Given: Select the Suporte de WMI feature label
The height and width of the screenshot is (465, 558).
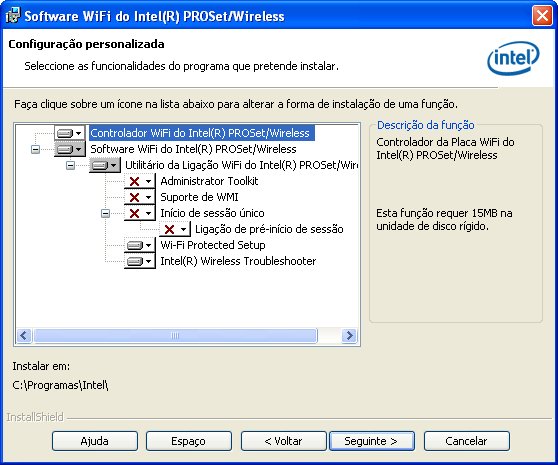Looking at the screenshot, I should [x=199, y=197].
